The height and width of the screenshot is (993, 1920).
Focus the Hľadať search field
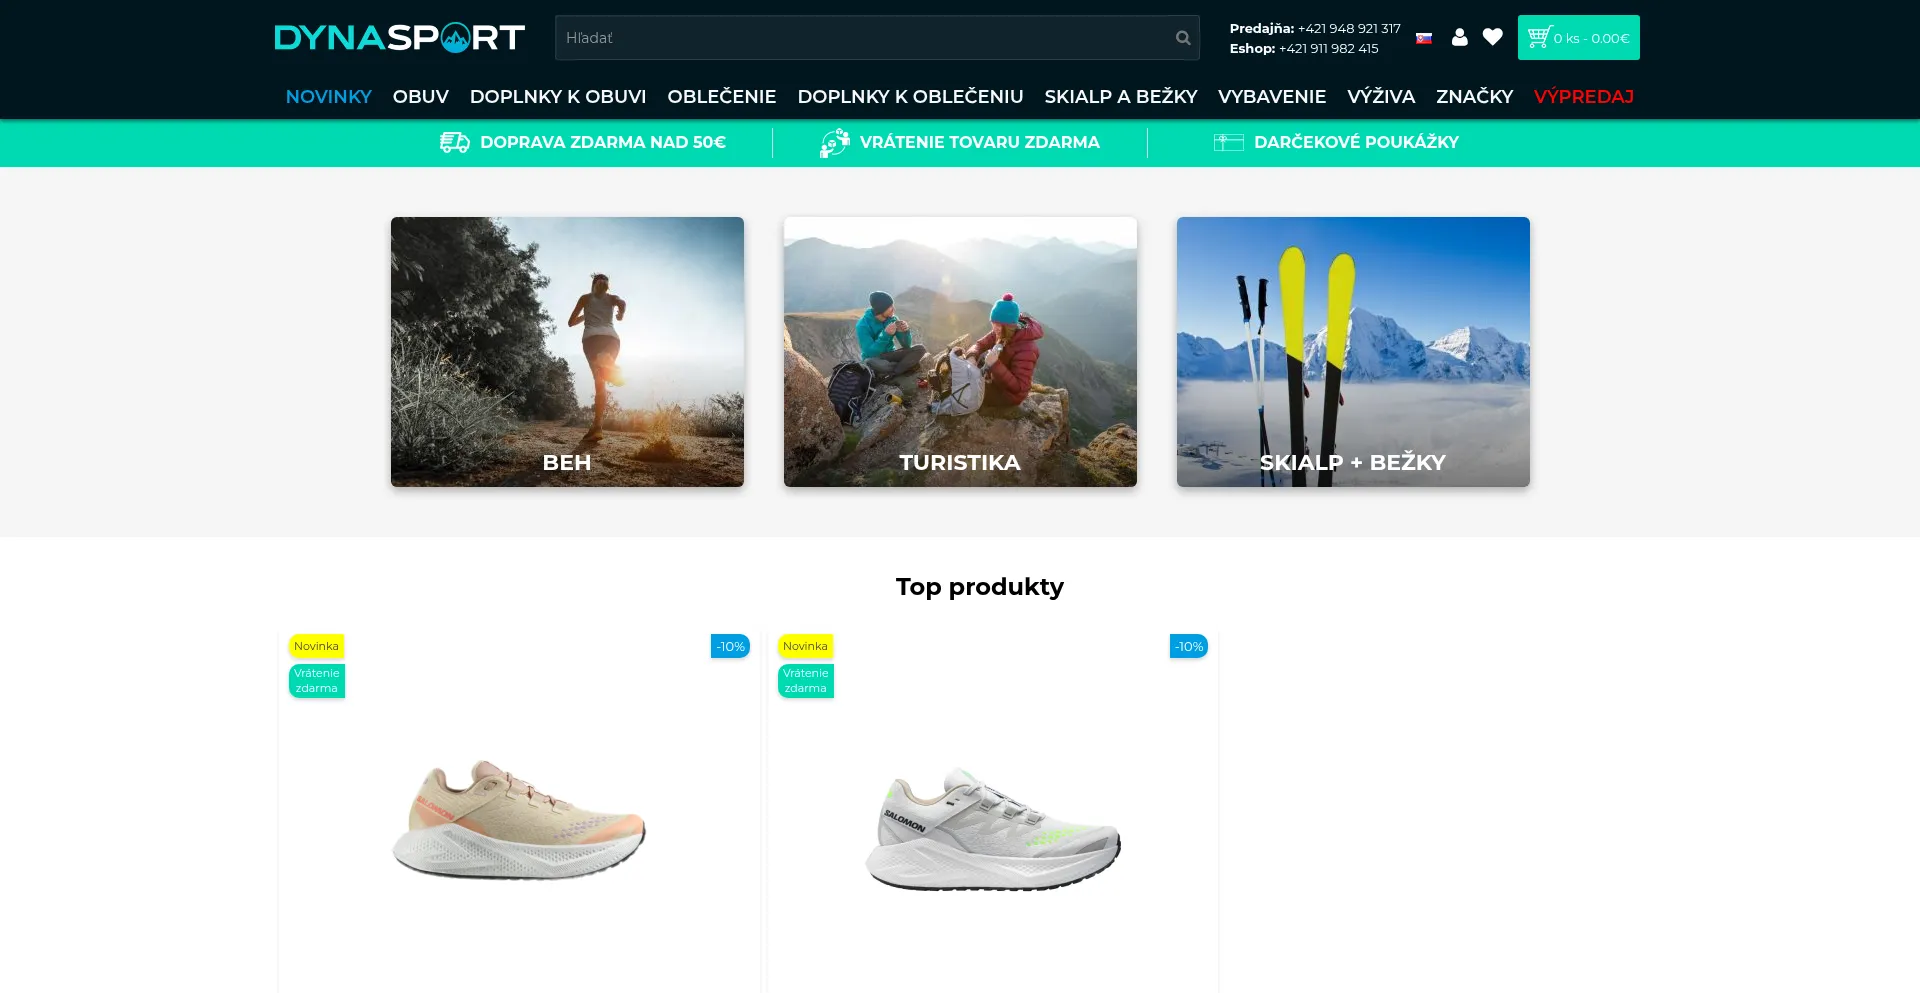click(866, 38)
